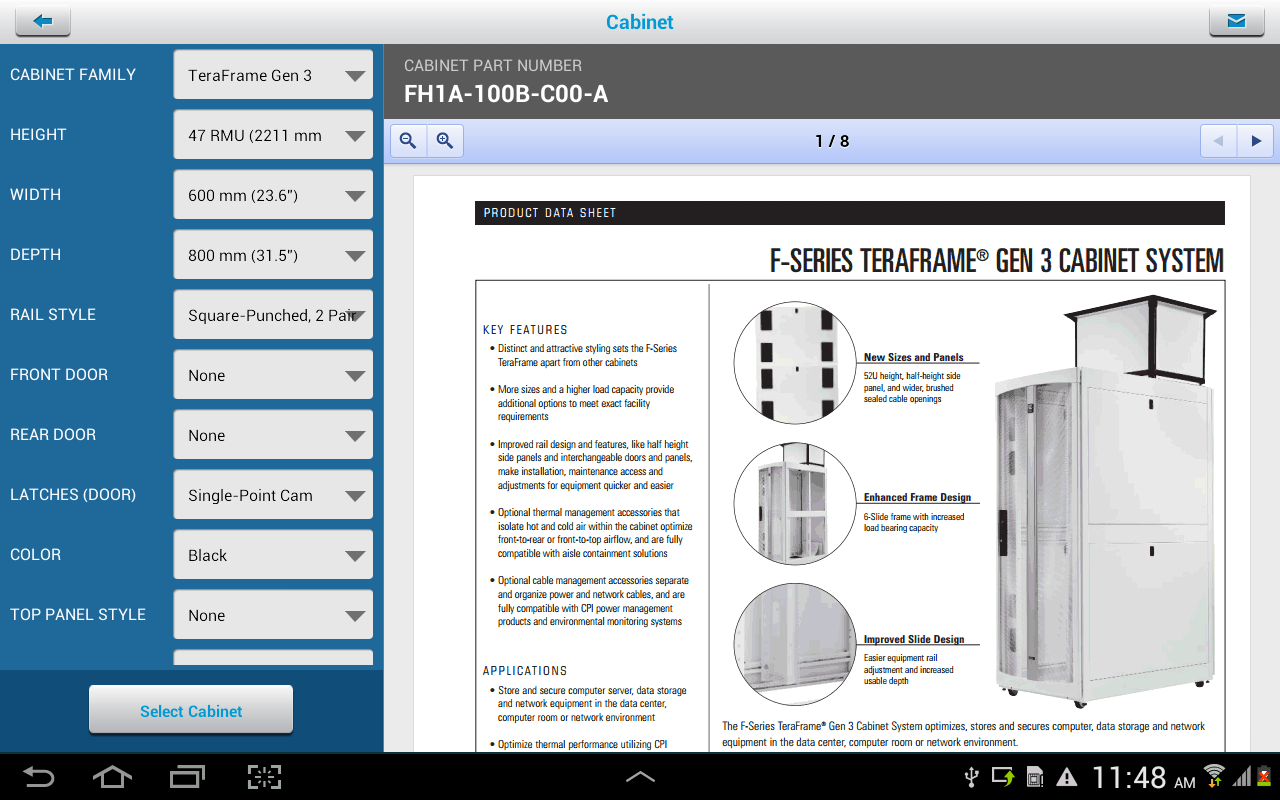The height and width of the screenshot is (800, 1280).
Task: Tap the LATCHES (DOOR) label
Action: tap(73, 494)
